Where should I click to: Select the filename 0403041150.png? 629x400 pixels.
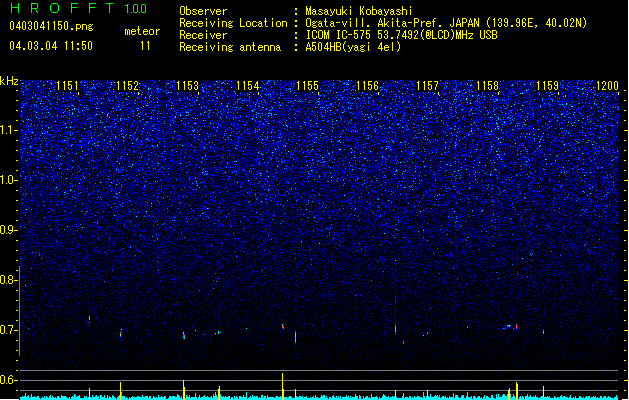[51, 26]
